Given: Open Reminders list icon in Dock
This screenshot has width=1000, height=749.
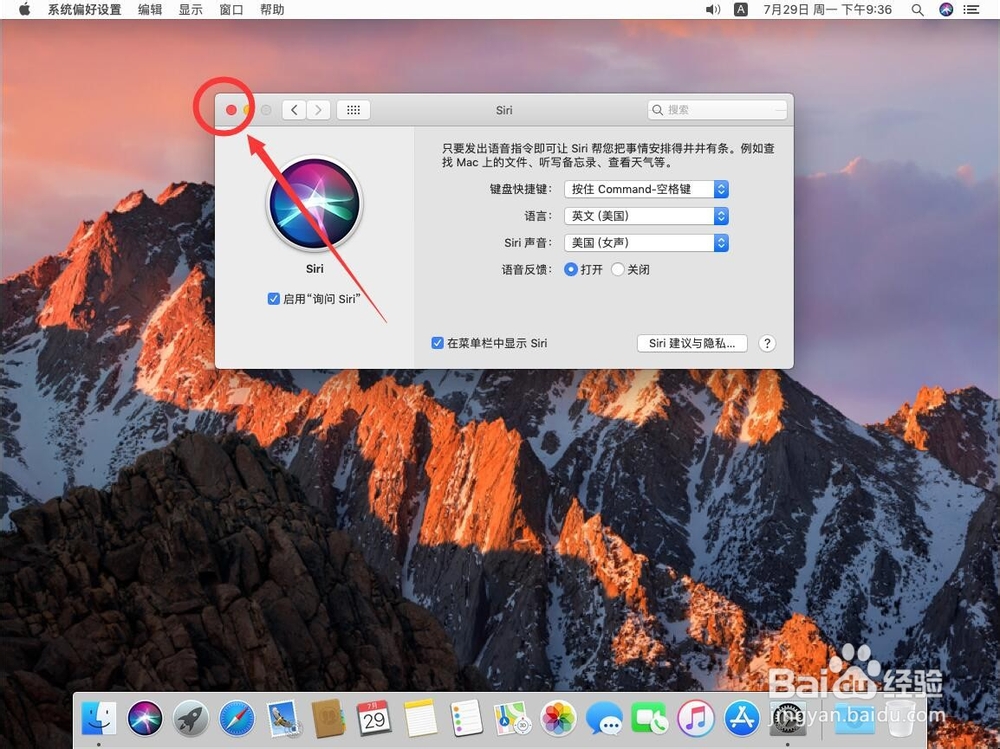Looking at the screenshot, I should [x=466, y=718].
